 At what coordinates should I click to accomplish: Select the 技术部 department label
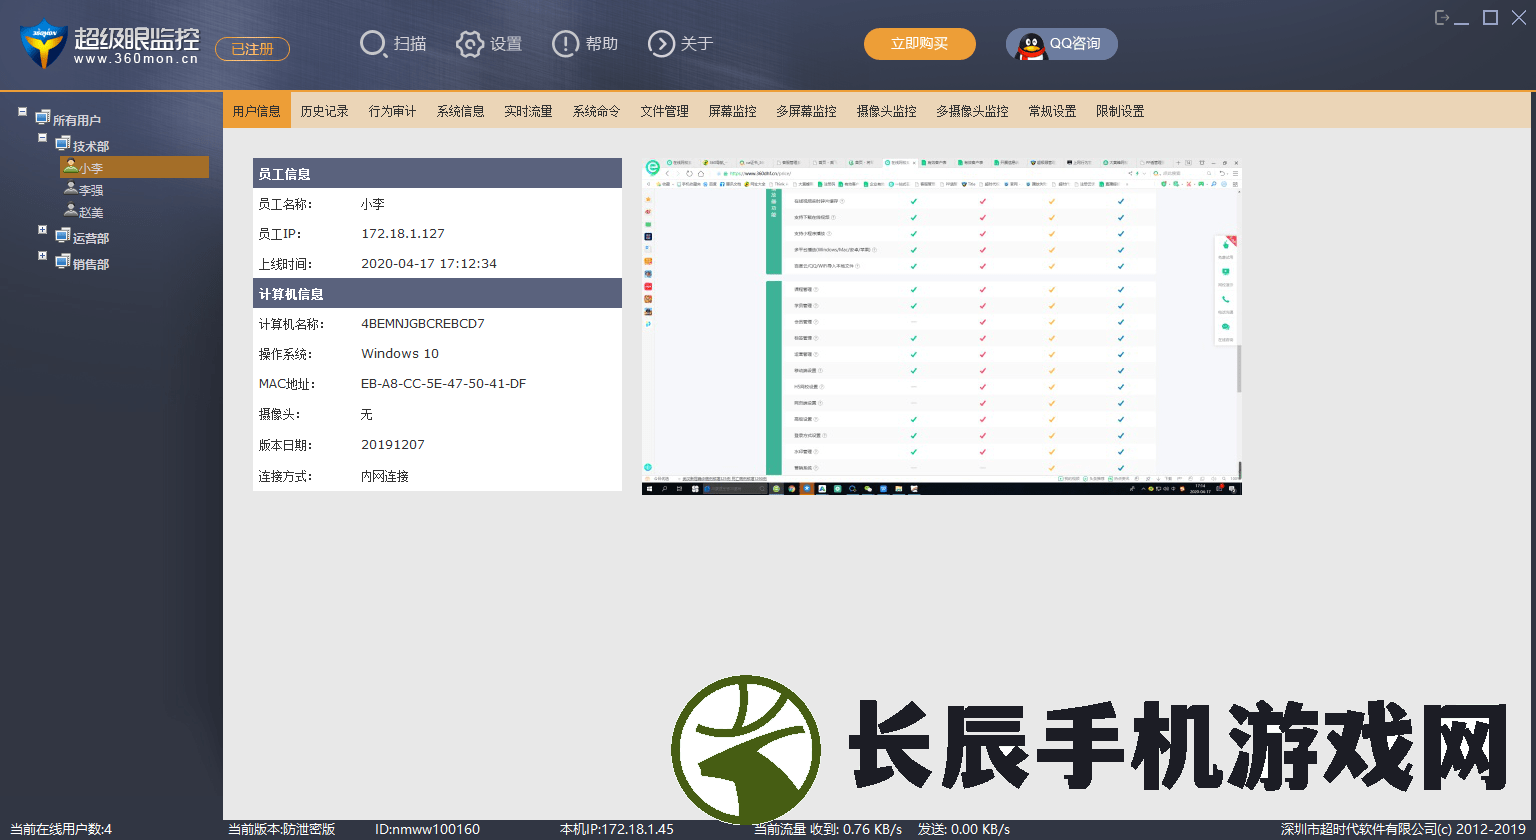click(x=91, y=146)
